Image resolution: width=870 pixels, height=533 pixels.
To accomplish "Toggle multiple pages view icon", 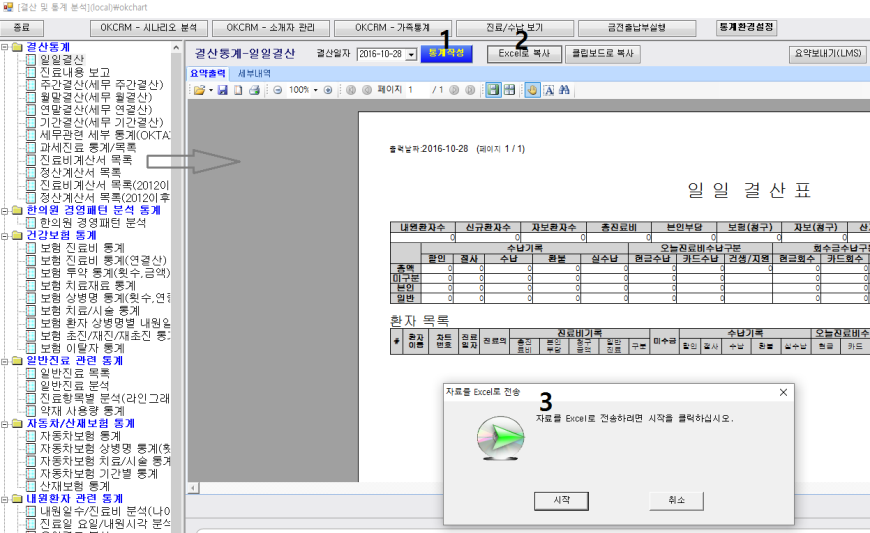I will point(509,90).
